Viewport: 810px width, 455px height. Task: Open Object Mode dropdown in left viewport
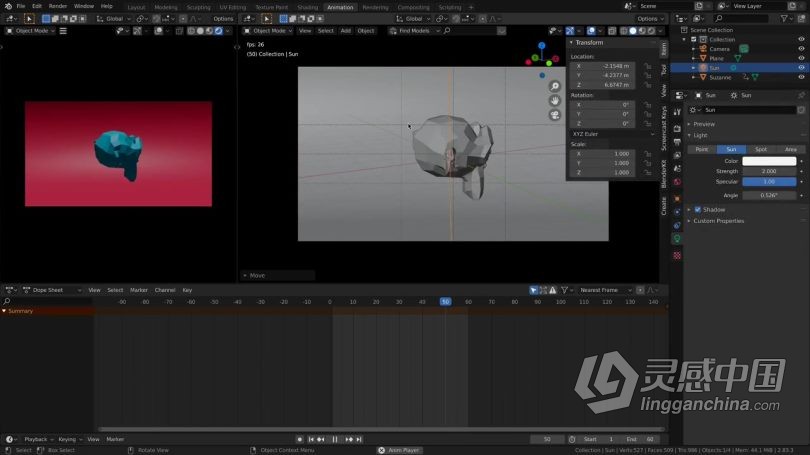[x=30, y=31]
